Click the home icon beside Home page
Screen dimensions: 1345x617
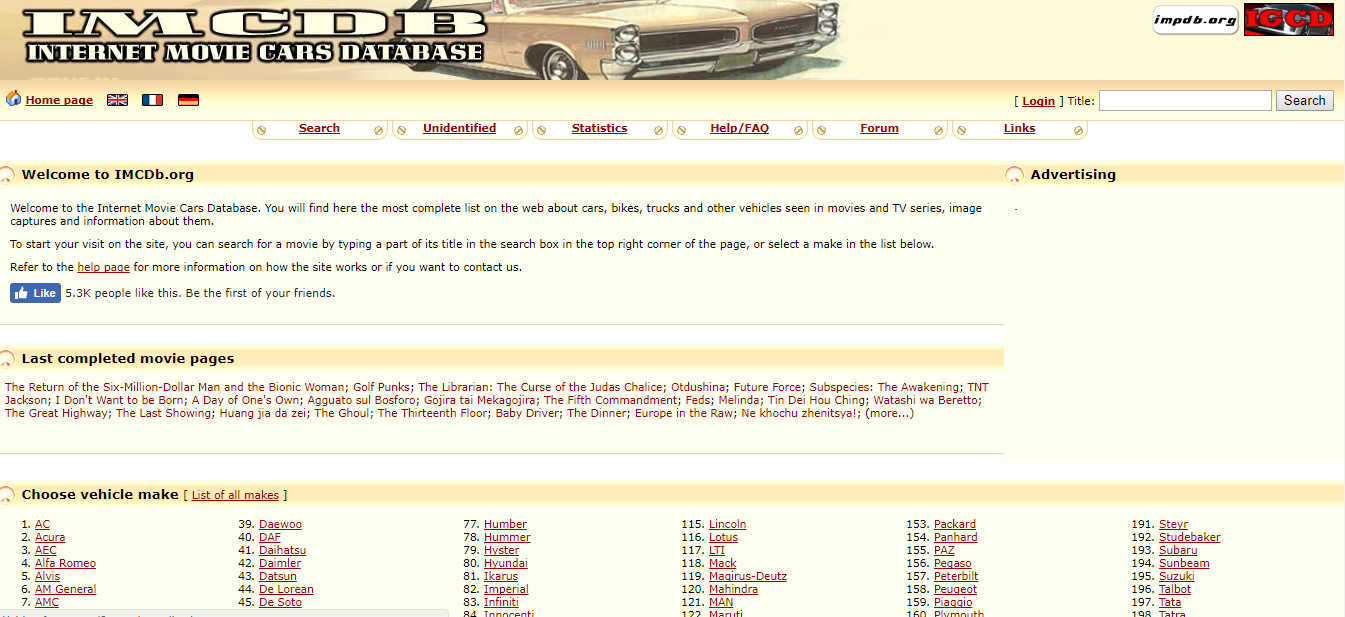click(14, 99)
